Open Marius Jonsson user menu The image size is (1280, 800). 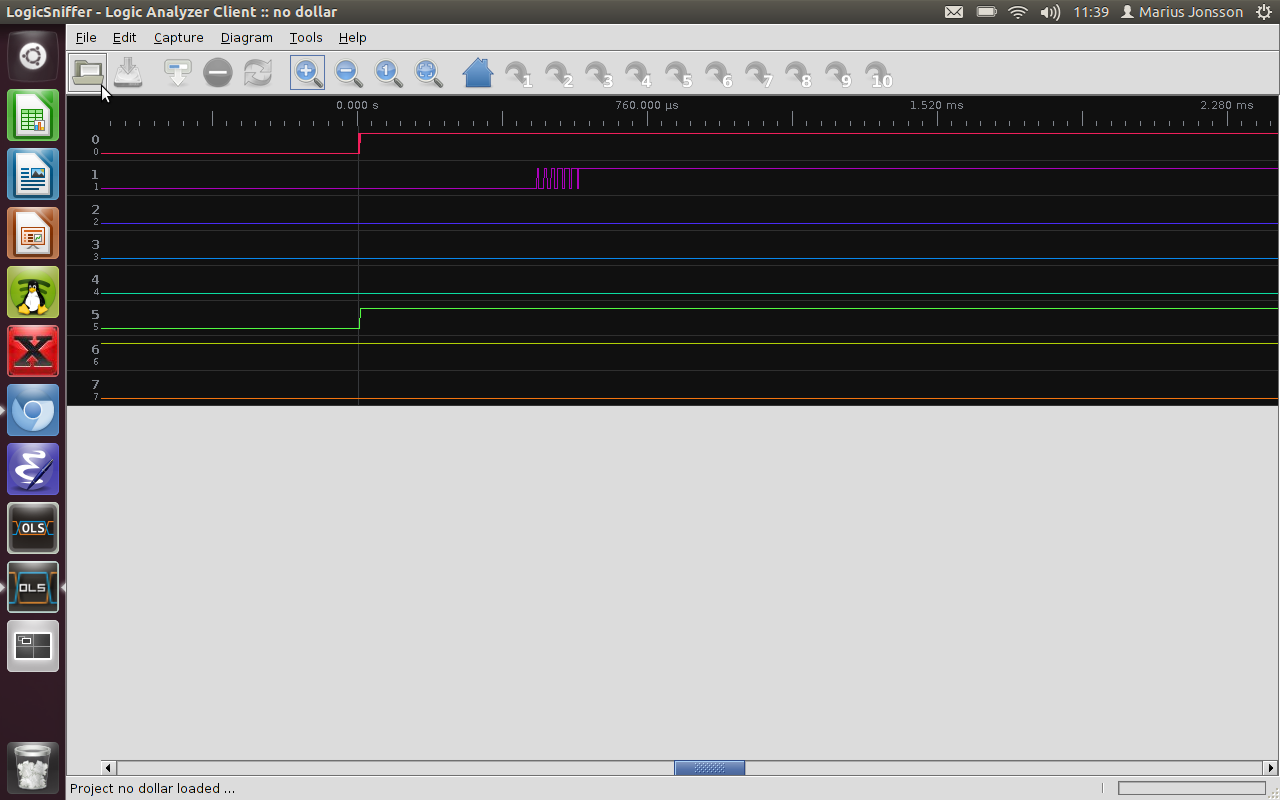[x=1181, y=12]
